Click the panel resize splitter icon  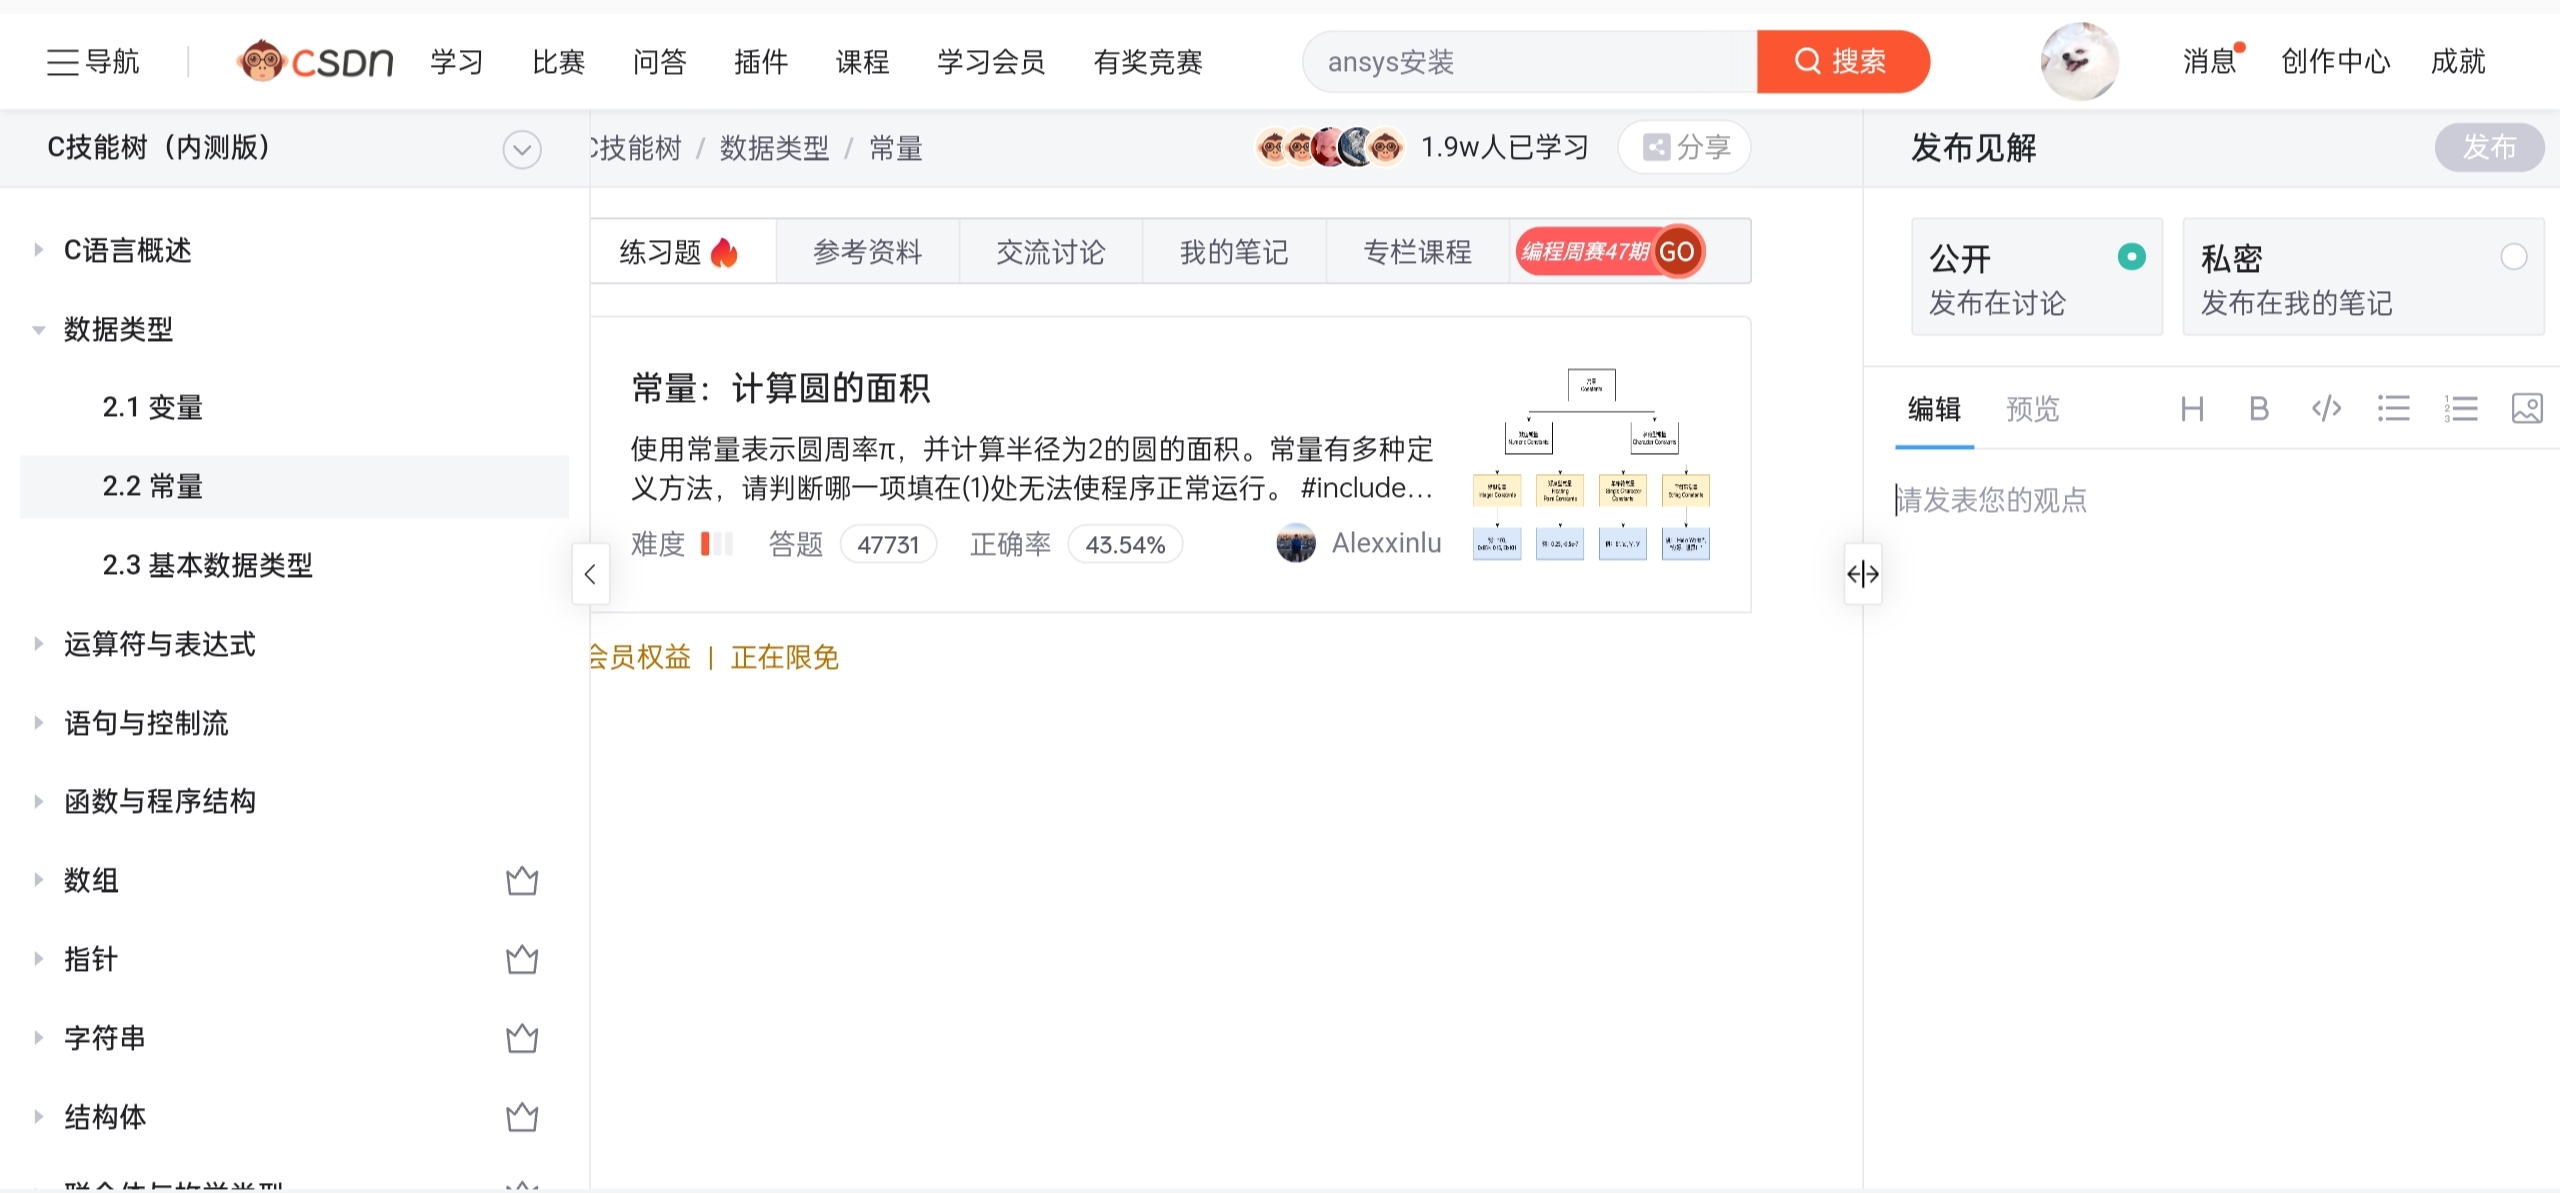click(x=1862, y=574)
